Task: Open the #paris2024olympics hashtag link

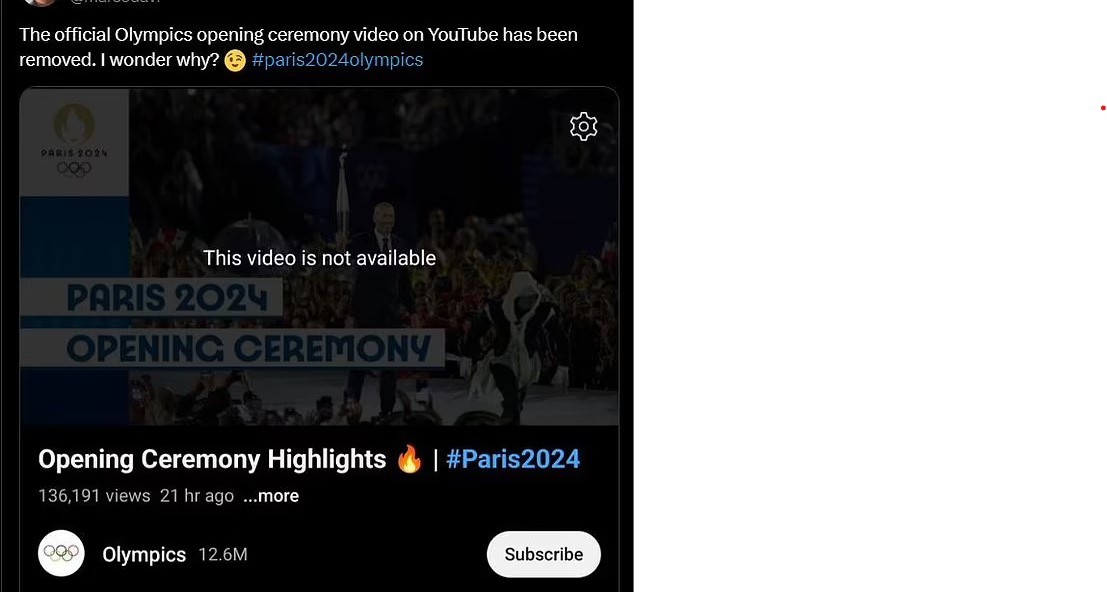Action: [337, 60]
